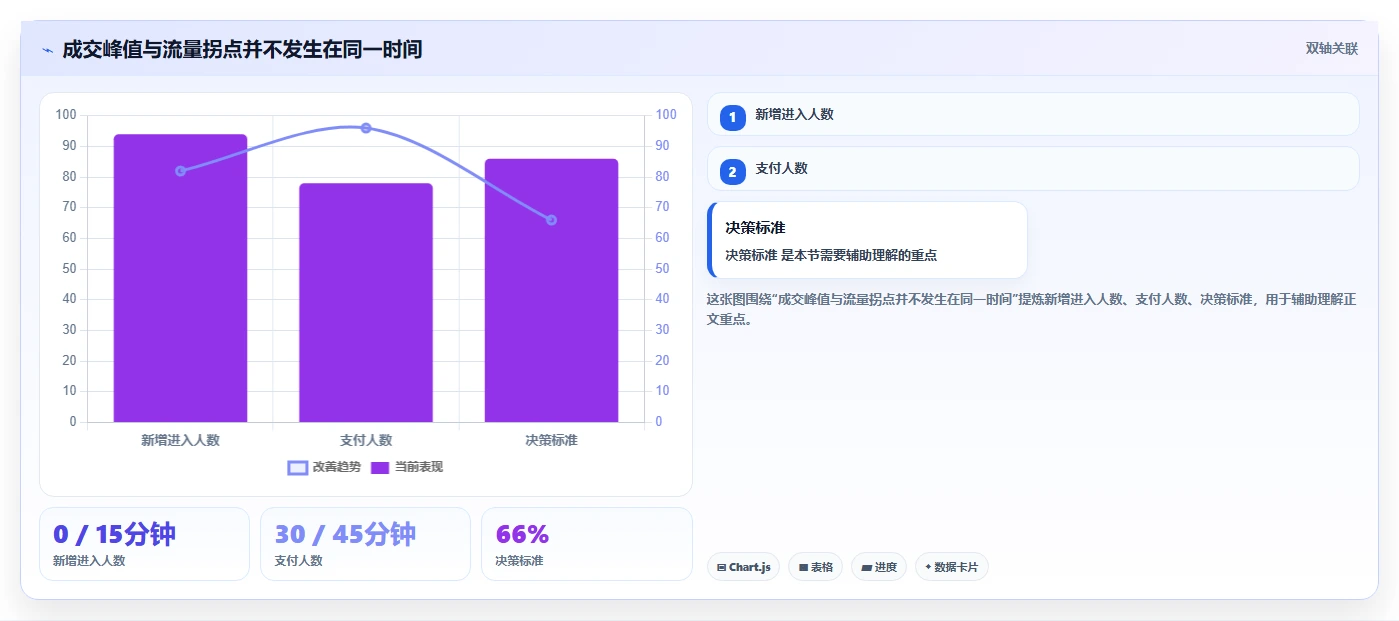Click the 66% stat card

click(x=586, y=544)
